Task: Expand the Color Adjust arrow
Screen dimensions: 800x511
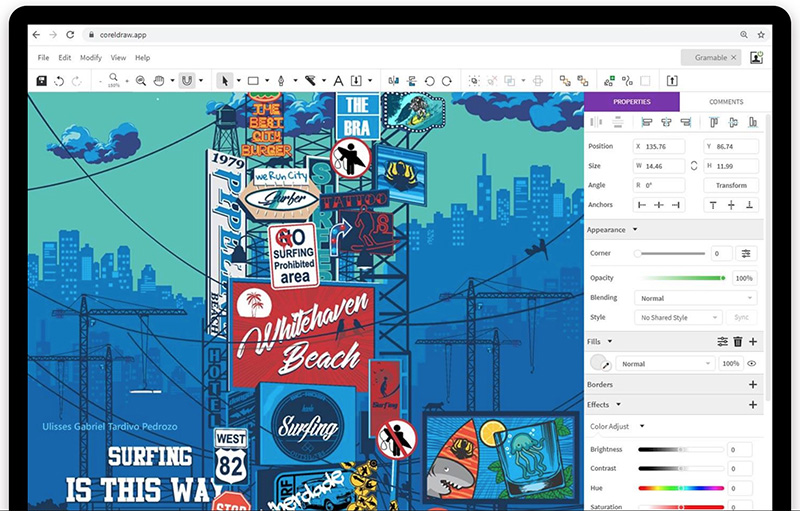Action: 642,426
